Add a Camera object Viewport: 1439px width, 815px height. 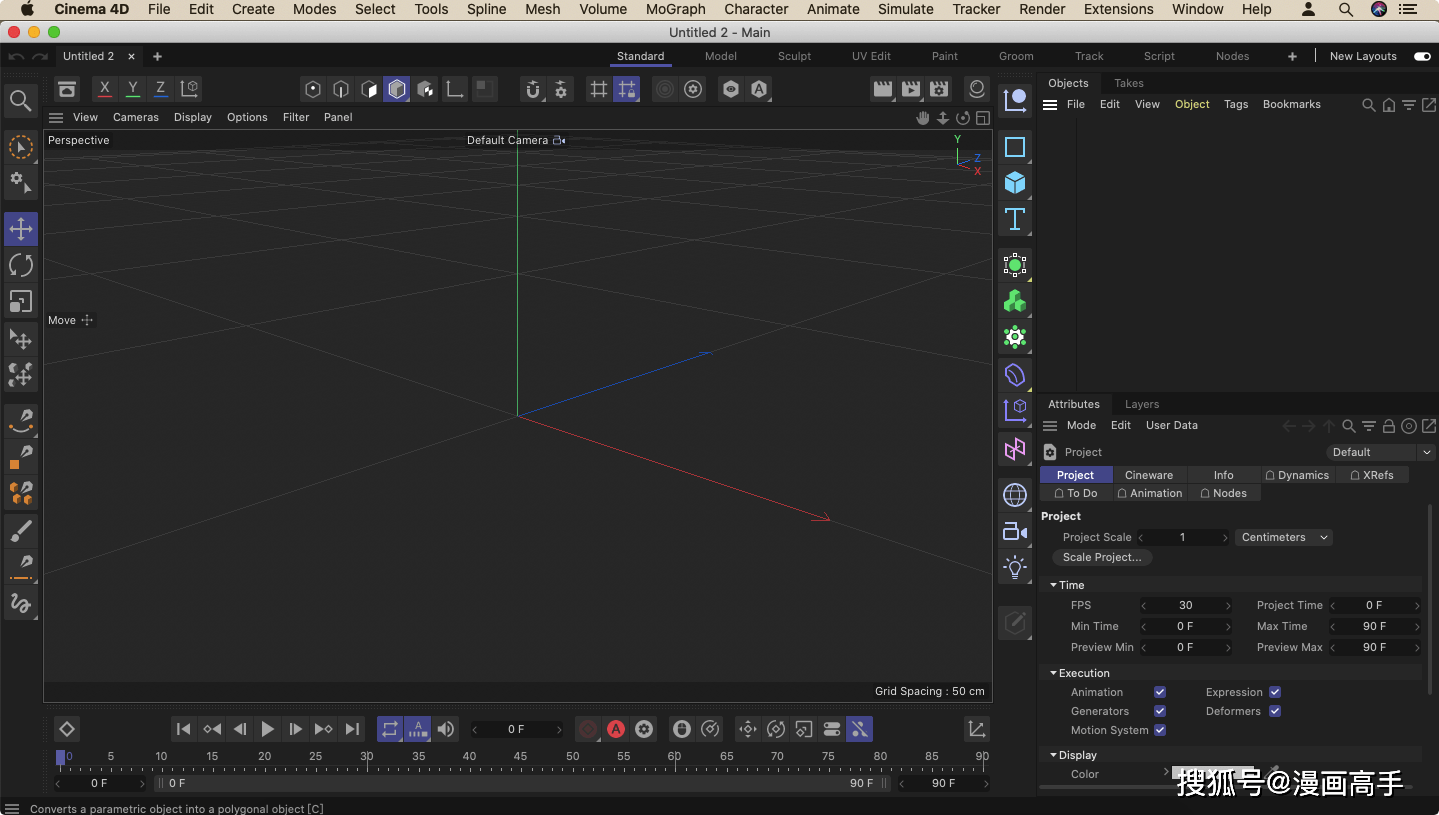[x=1015, y=531]
